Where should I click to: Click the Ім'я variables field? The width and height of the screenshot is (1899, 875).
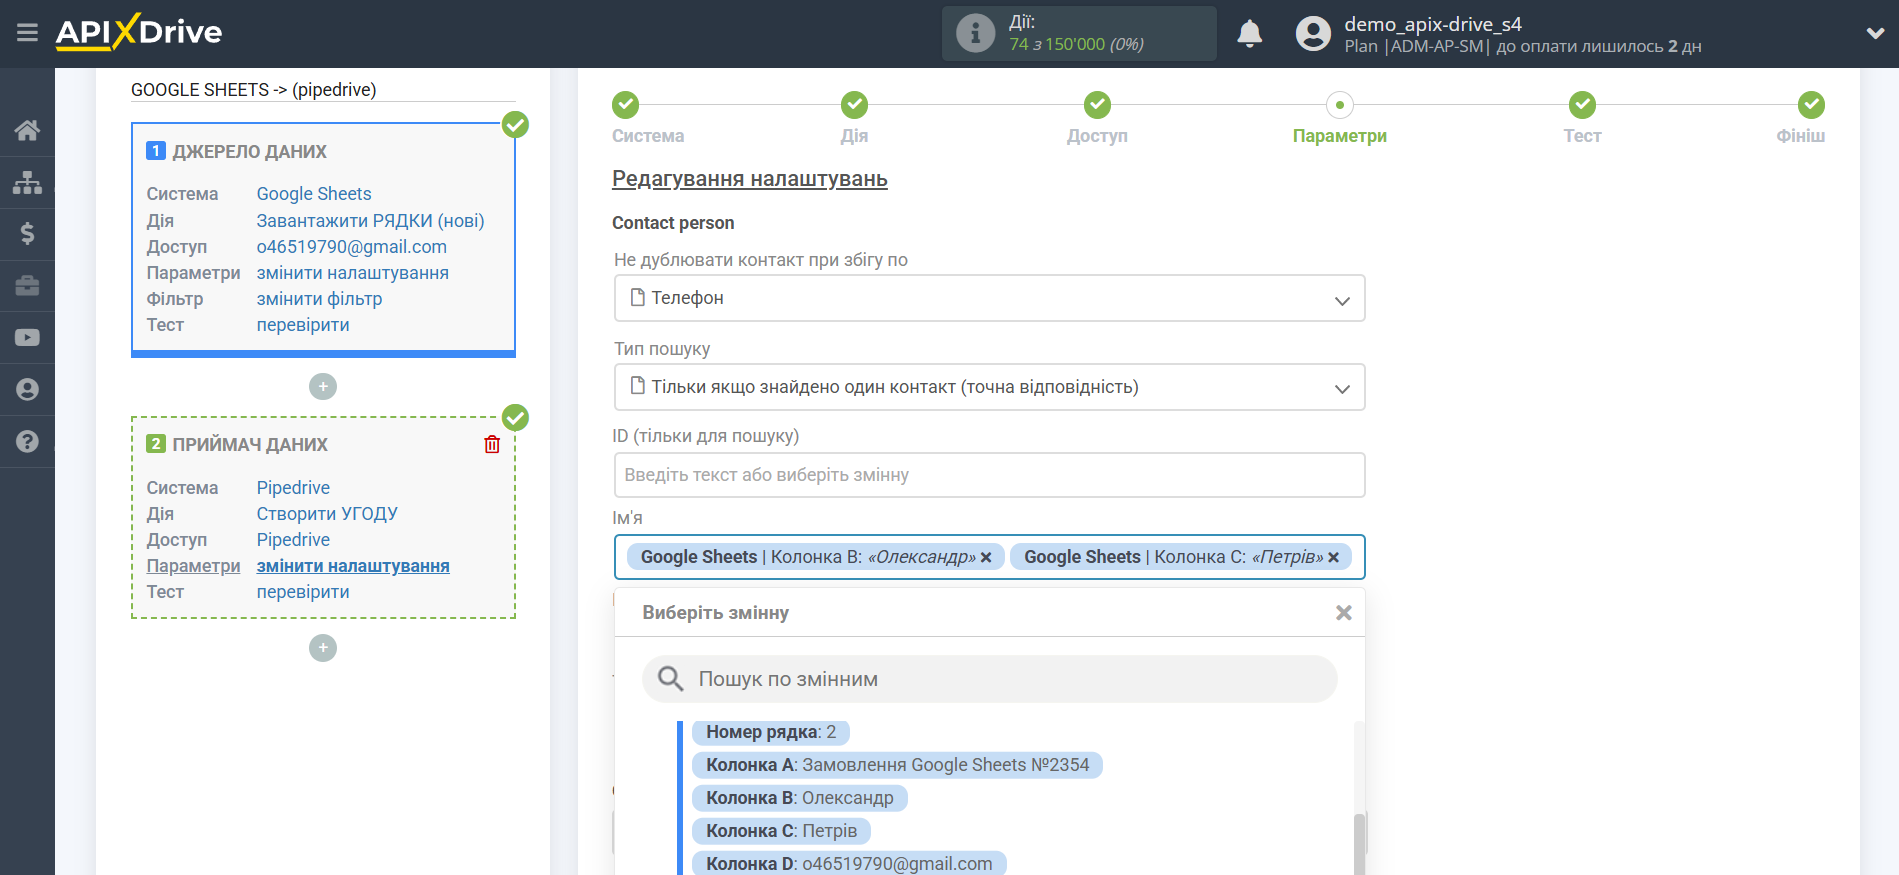pos(989,557)
